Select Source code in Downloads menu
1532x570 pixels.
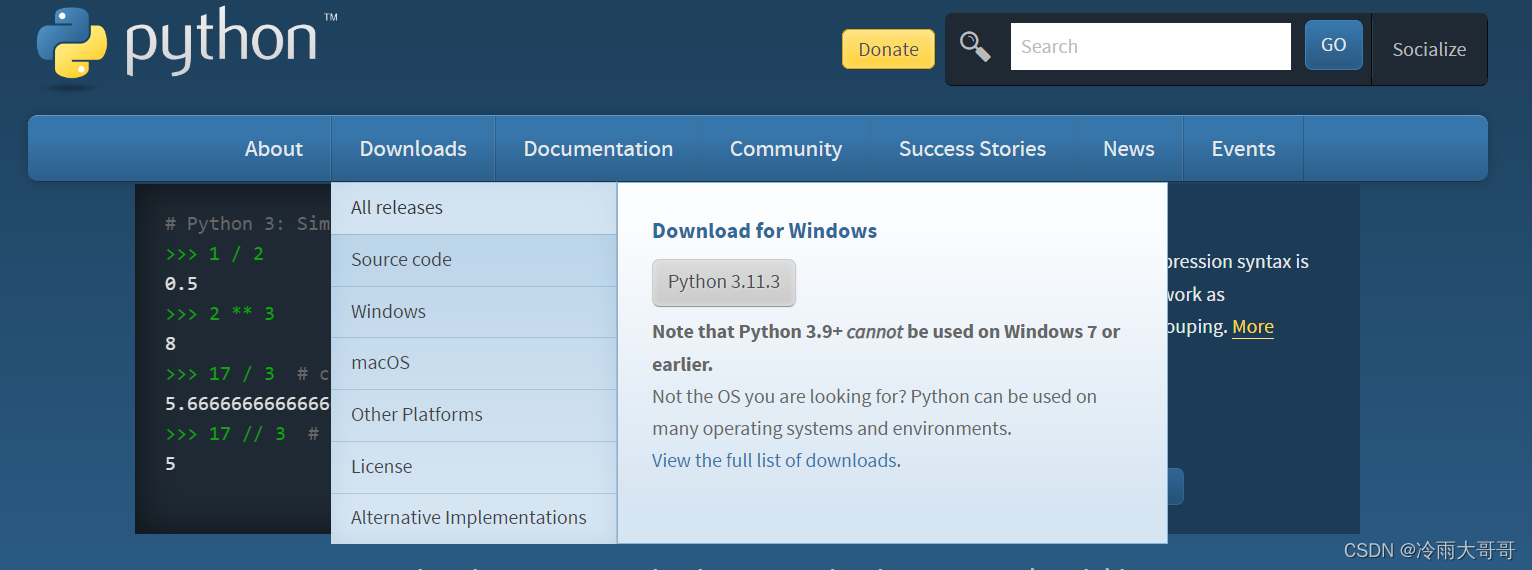[401, 260]
